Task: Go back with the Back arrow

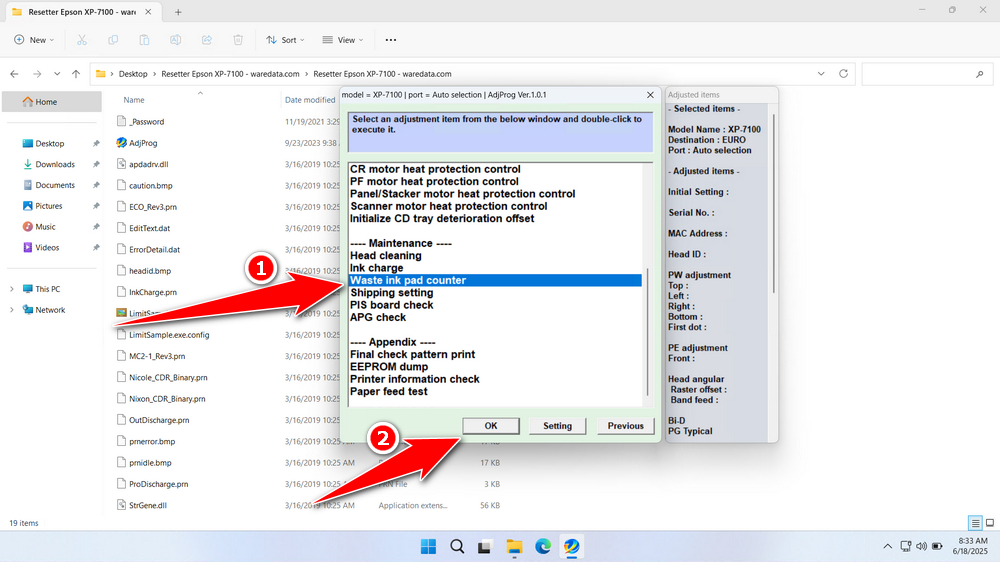Action: (x=14, y=74)
